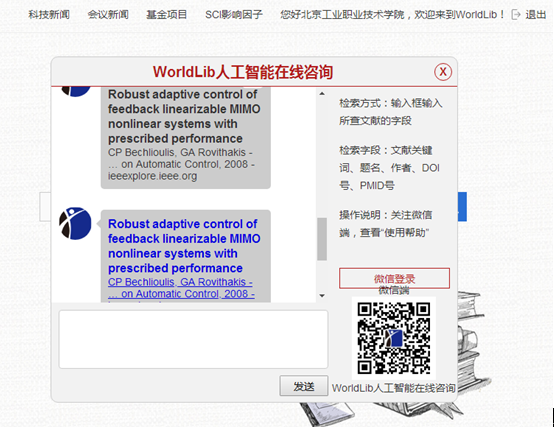
Task: Click the logout arrow icon beside 退出
Action: pyautogui.click(x=516, y=14)
